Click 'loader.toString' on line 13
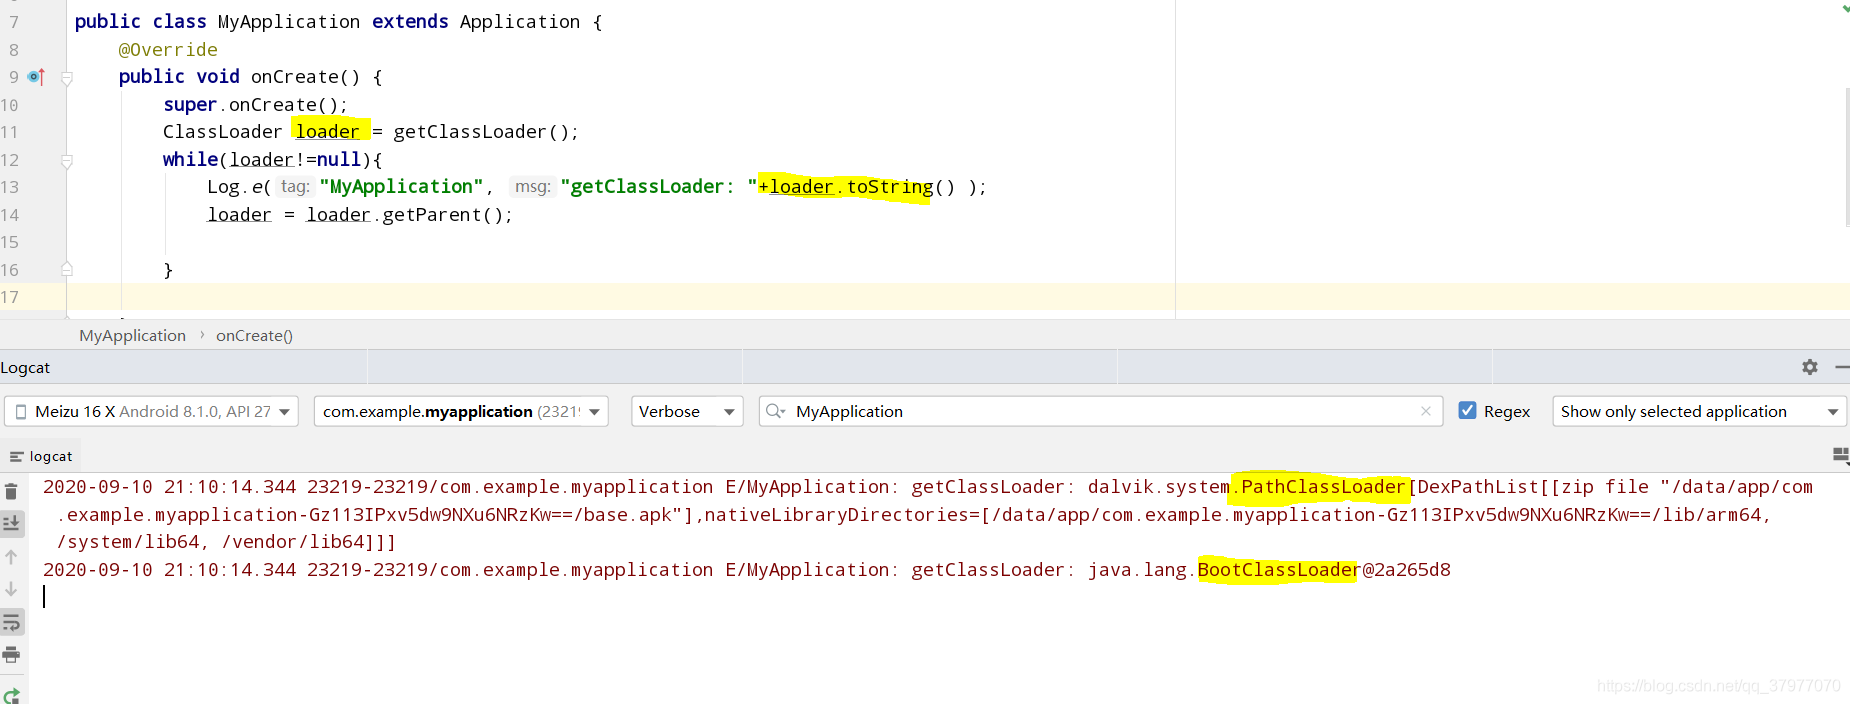Screen dimensions: 1850x704 click(x=851, y=187)
